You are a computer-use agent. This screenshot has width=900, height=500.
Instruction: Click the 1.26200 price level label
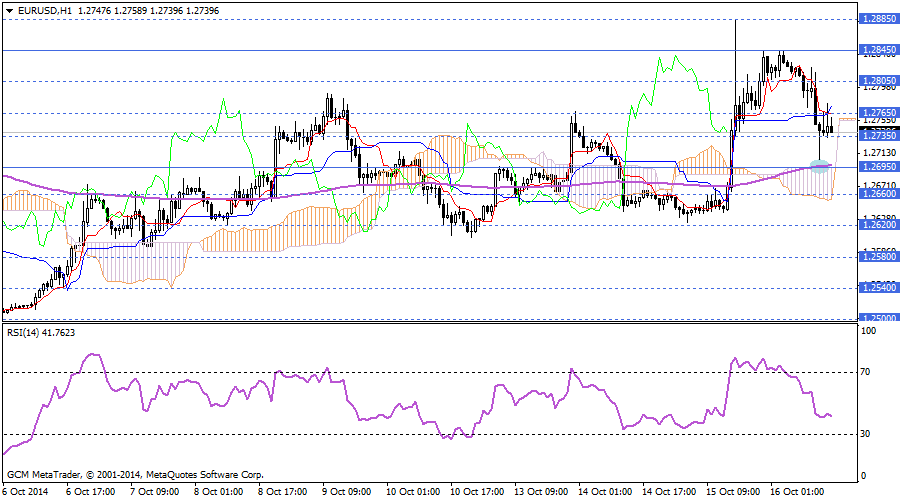[878, 225]
